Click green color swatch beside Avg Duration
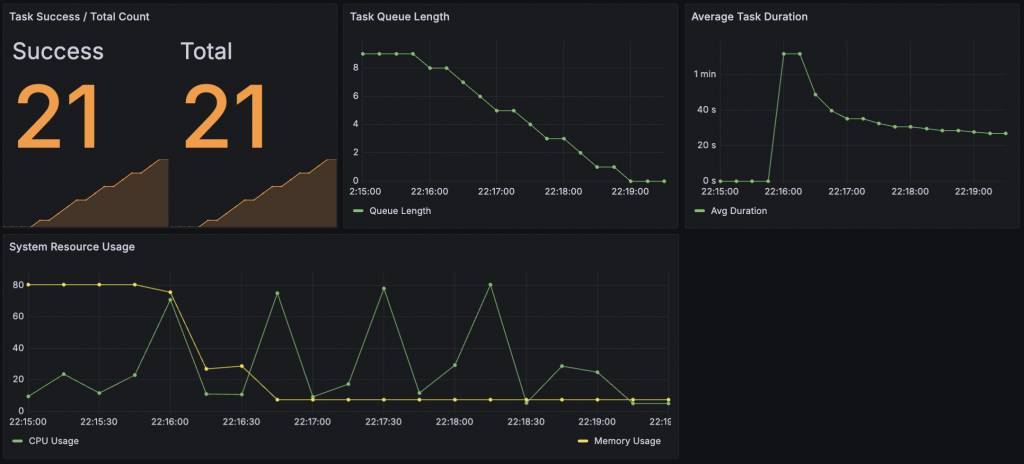This screenshot has width=1024, height=464. pyautogui.click(x=699, y=211)
